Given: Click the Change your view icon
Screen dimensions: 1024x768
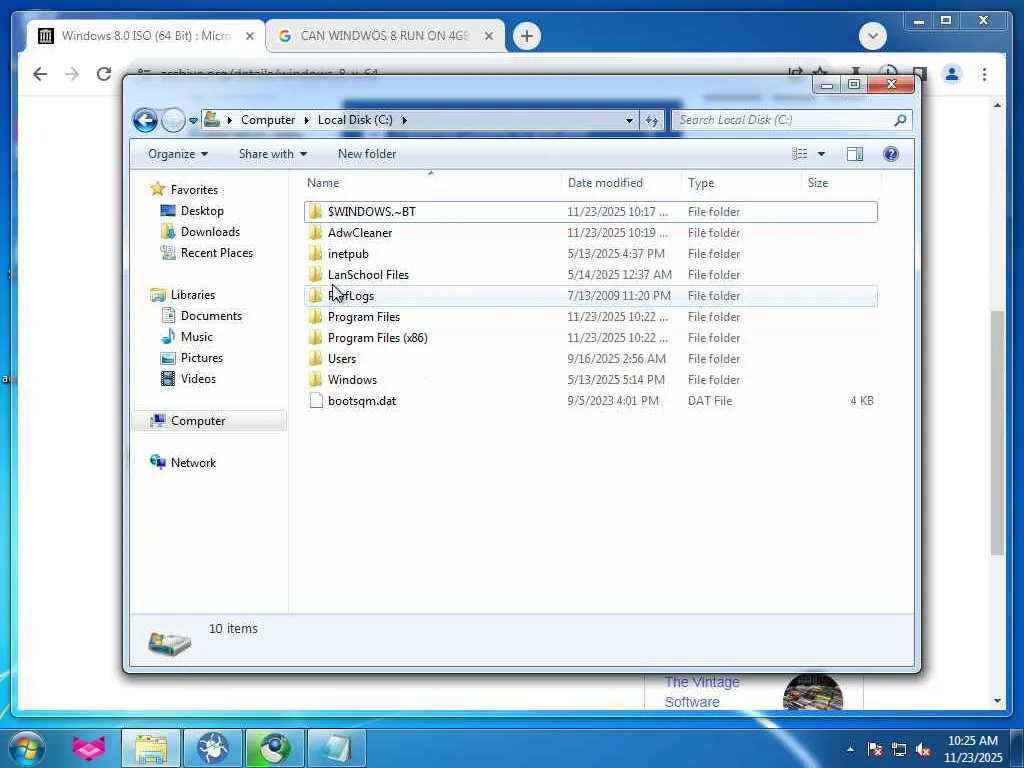Looking at the screenshot, I should [x=800, y=154].
